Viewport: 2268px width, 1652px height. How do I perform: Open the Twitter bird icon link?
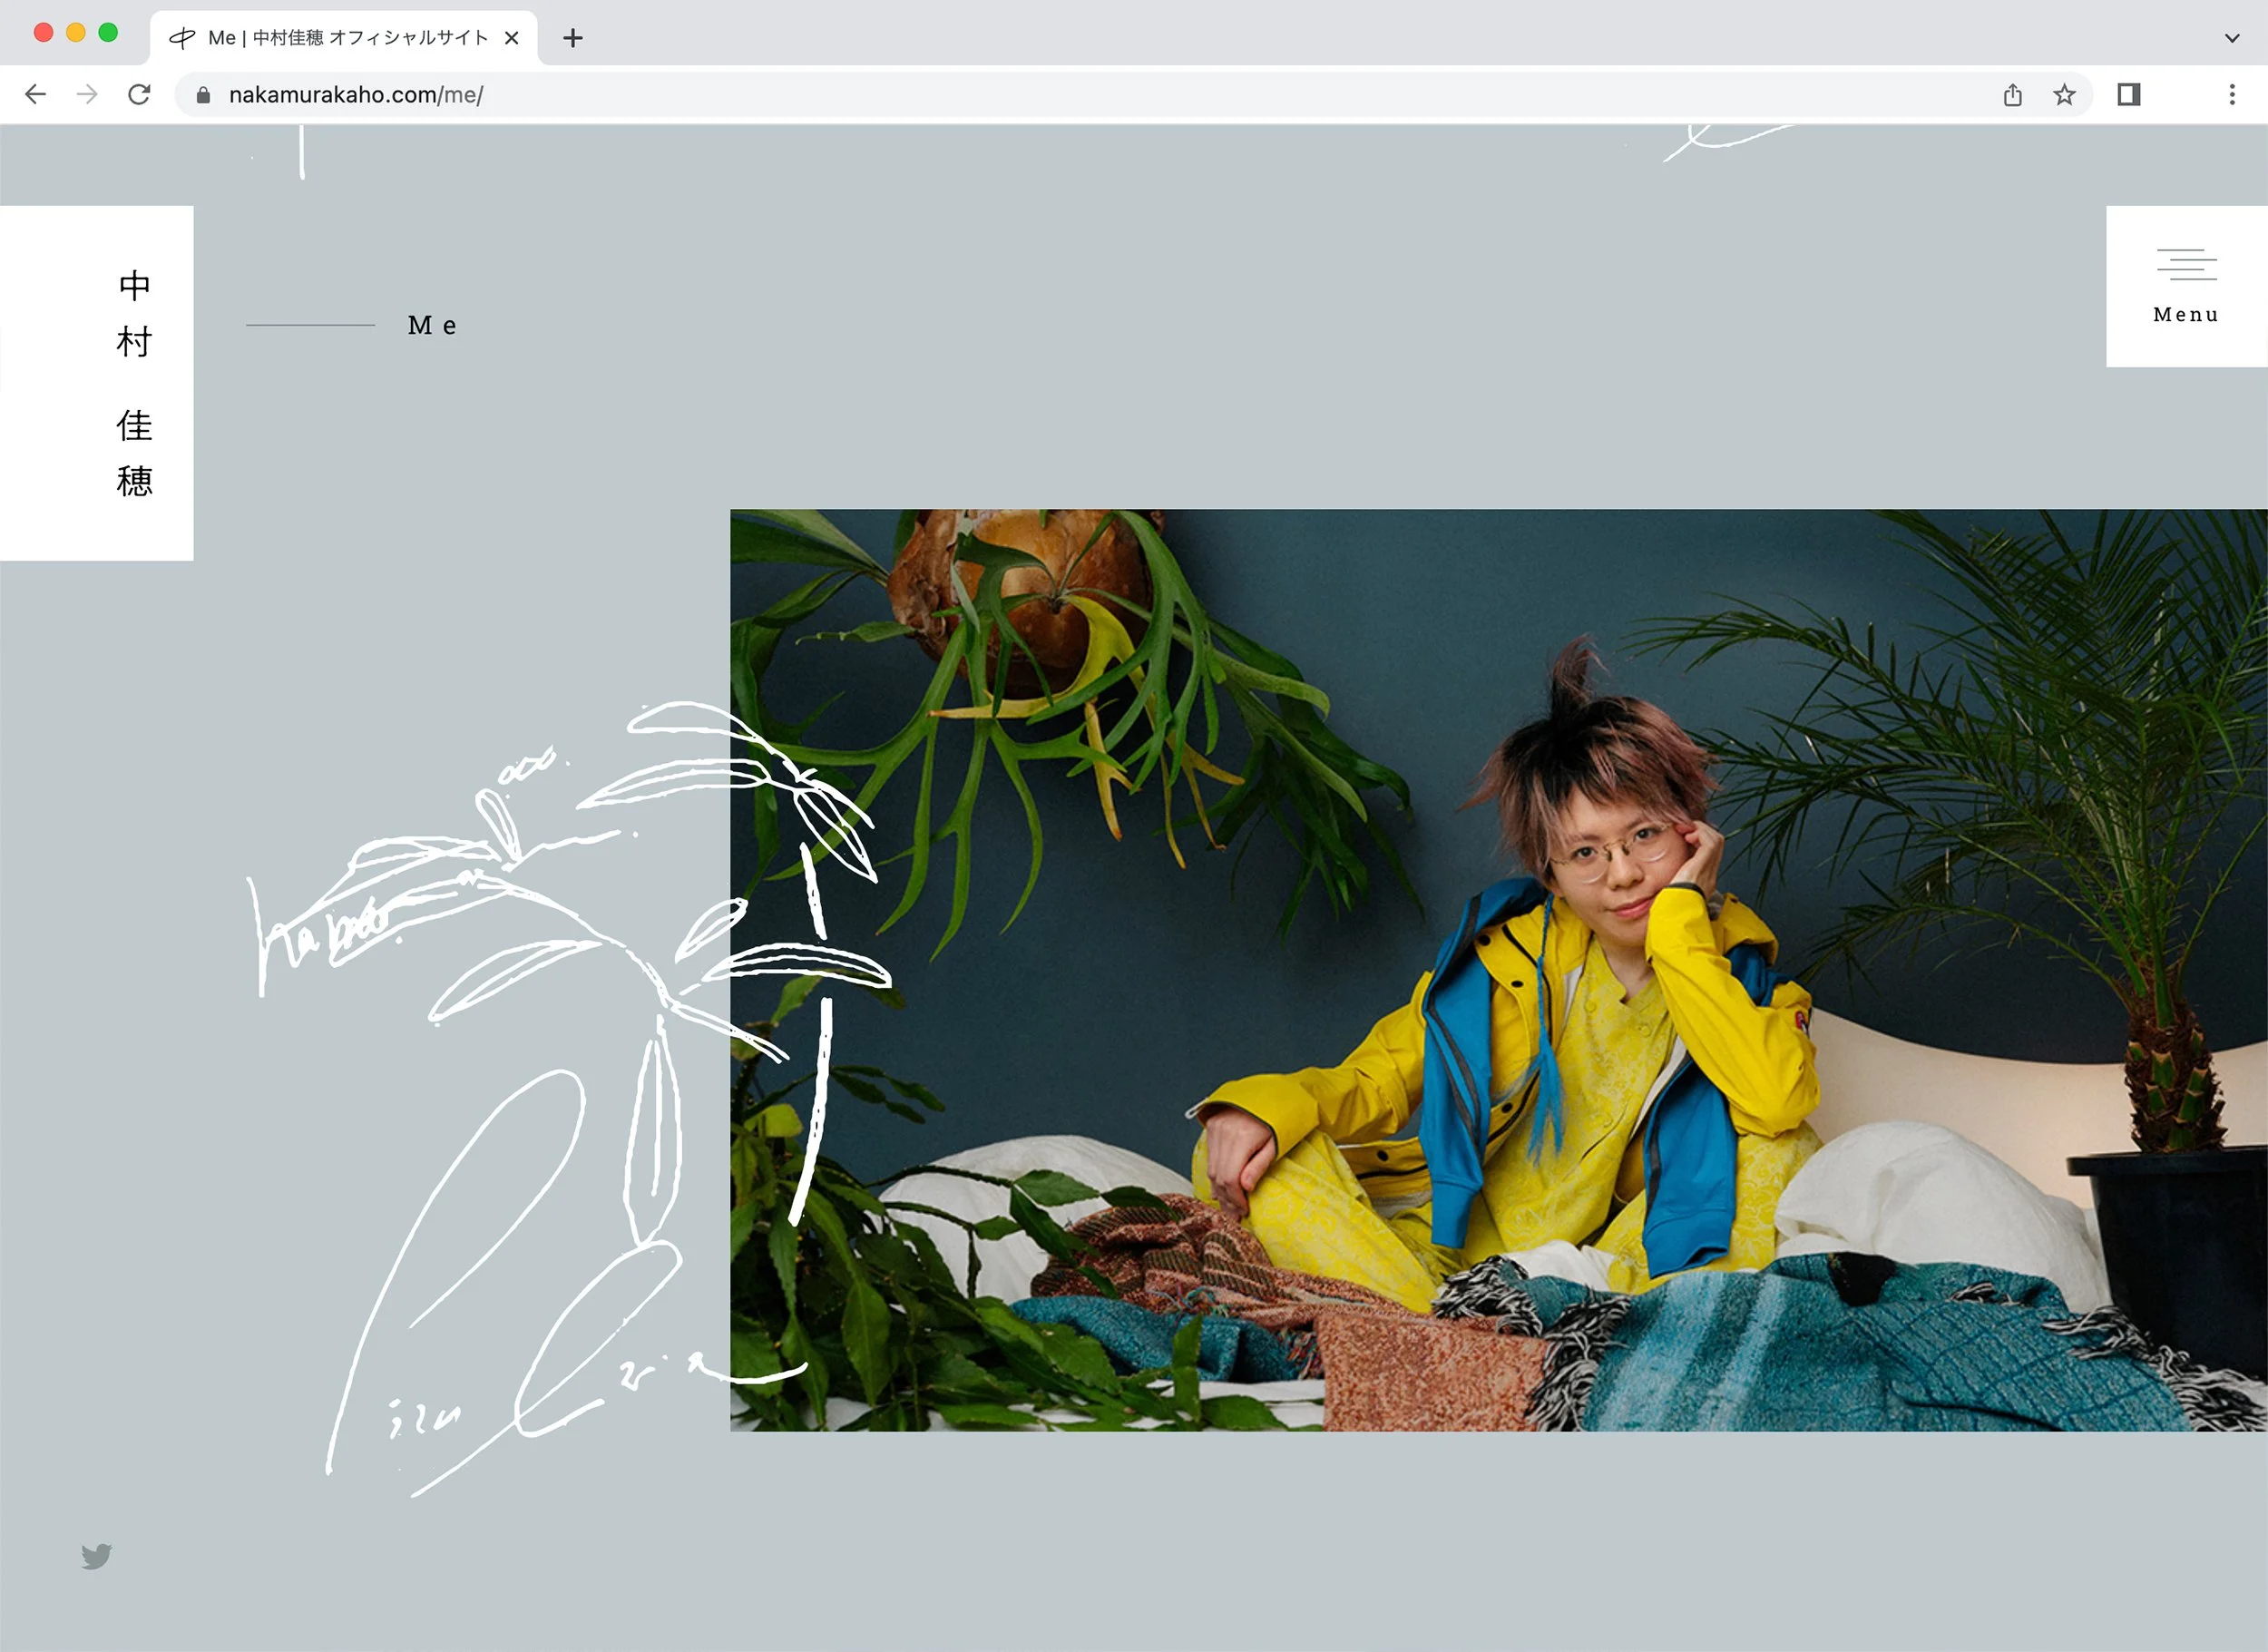97,1556
